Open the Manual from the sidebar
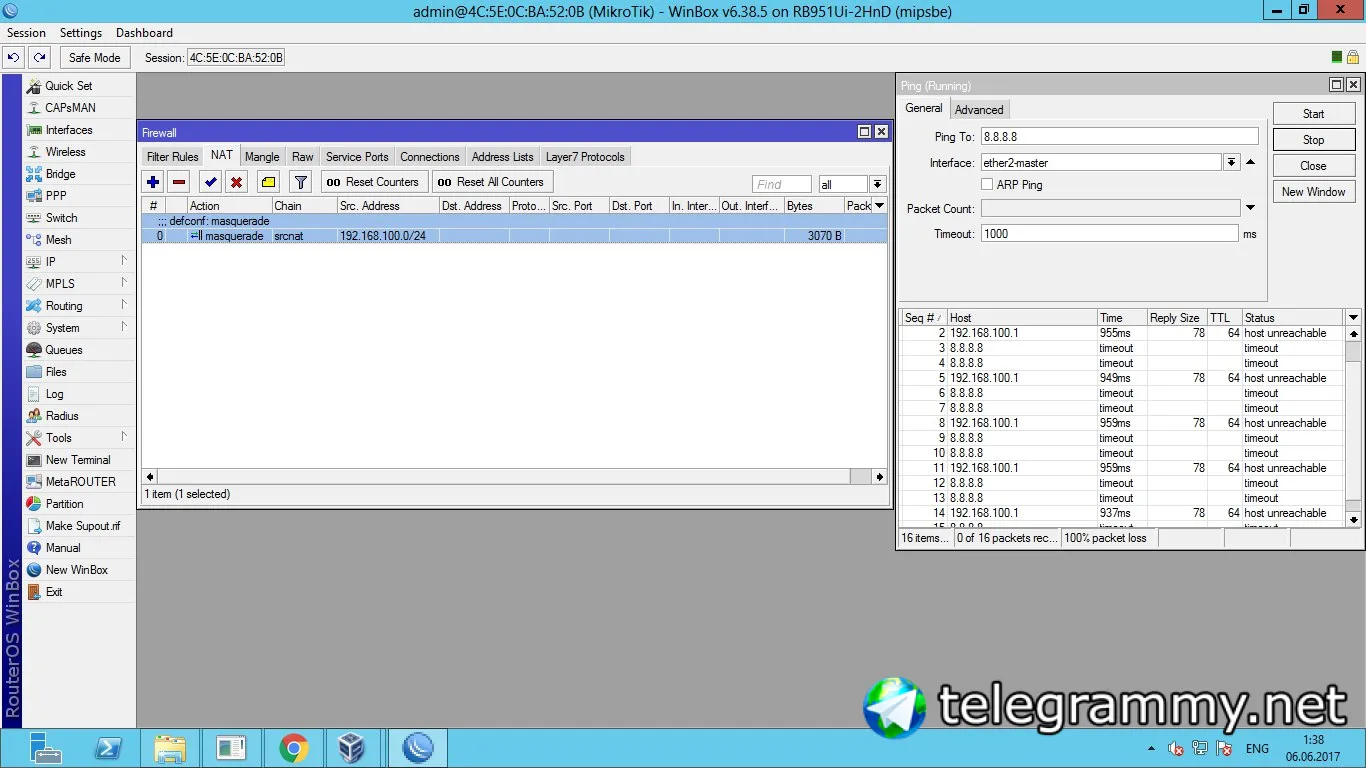The image size is (1366, 768). (62, 548)
